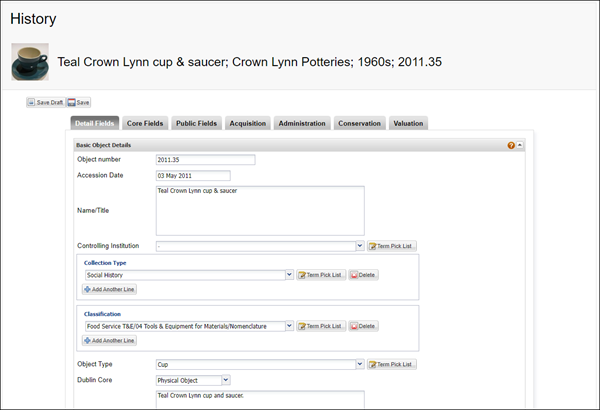Viewport: 600px width, 410px height.
Task: Open Term Pick List for Collection Type
Action: click(x=321, y=275)
